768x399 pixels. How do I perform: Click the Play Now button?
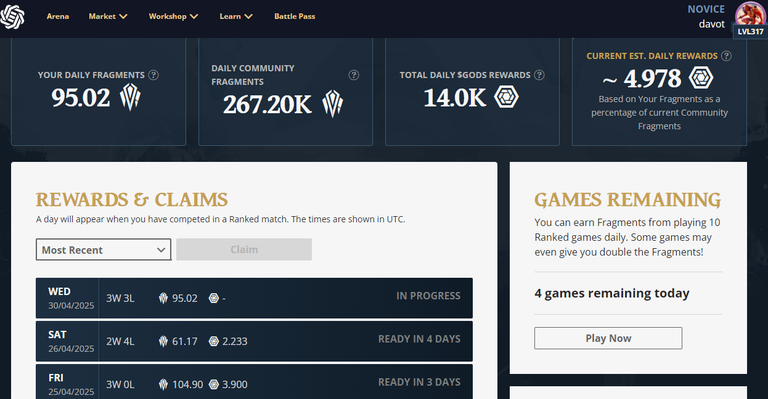[608, 338]
